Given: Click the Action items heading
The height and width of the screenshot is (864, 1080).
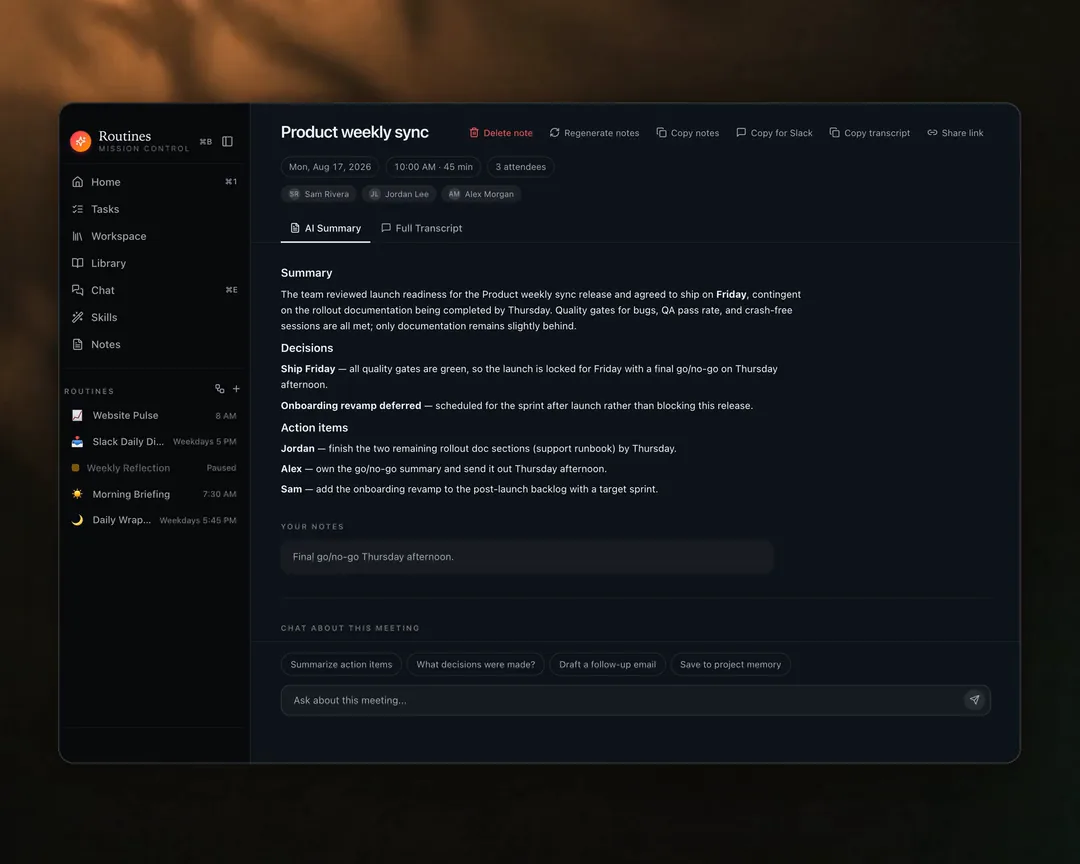Looking at the screenshot, I should click(314, 428).
